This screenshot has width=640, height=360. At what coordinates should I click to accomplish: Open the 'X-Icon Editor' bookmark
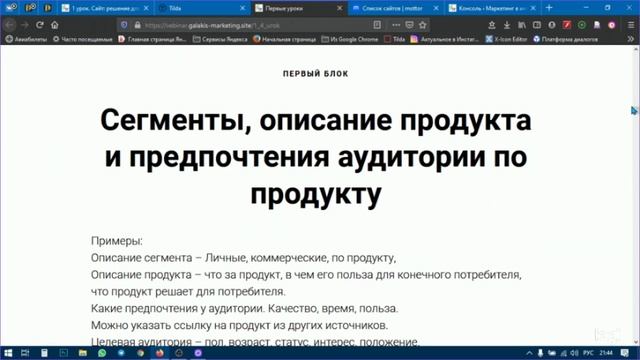[506, 39]
